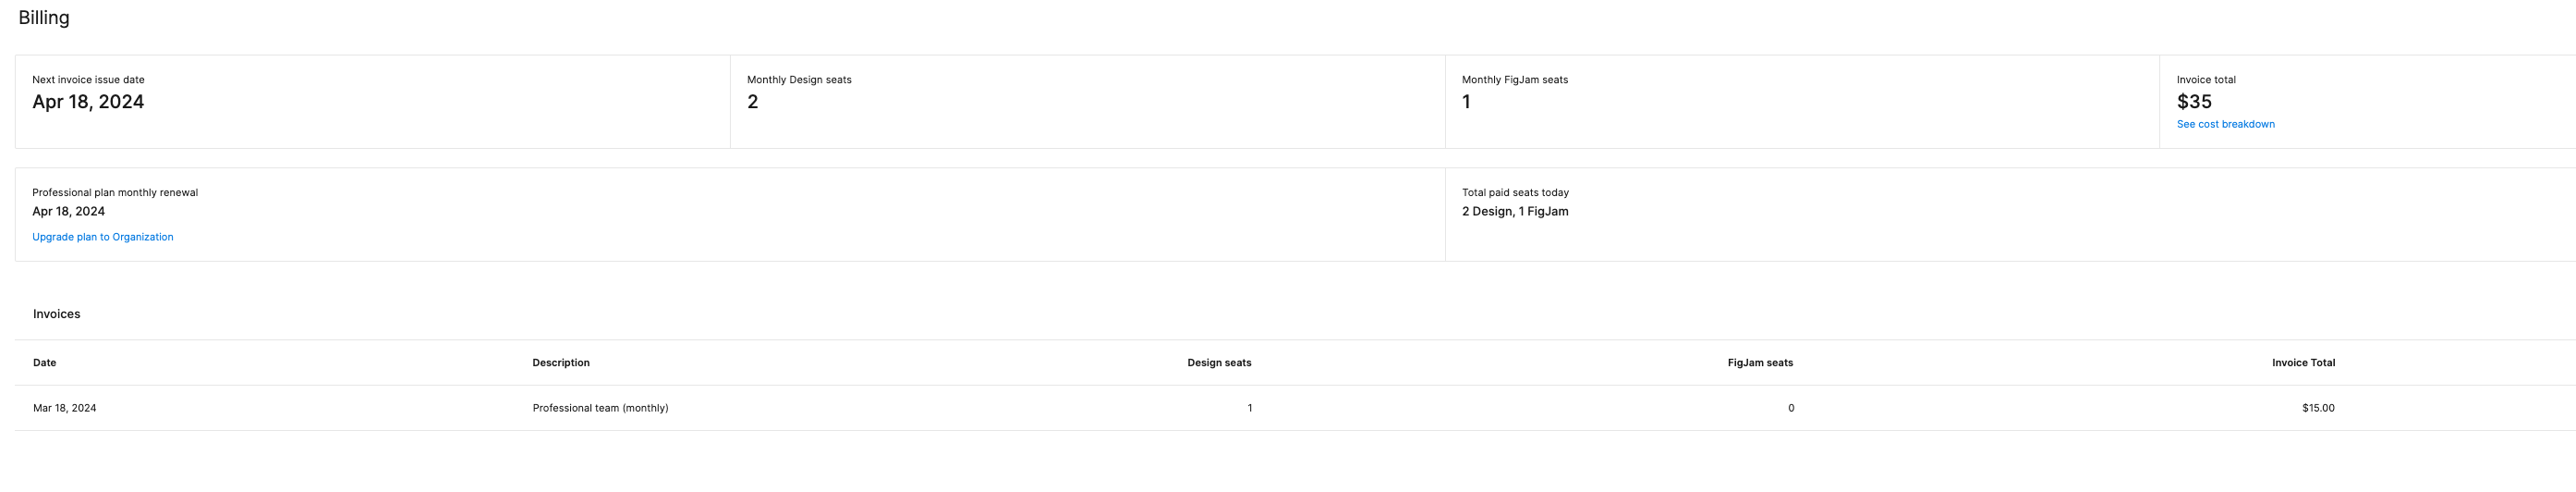The height and width of the screenshot is (492, 2576).
Task: Click the $15.00 invoice total cell
Action: click(x=2317, y=408)
